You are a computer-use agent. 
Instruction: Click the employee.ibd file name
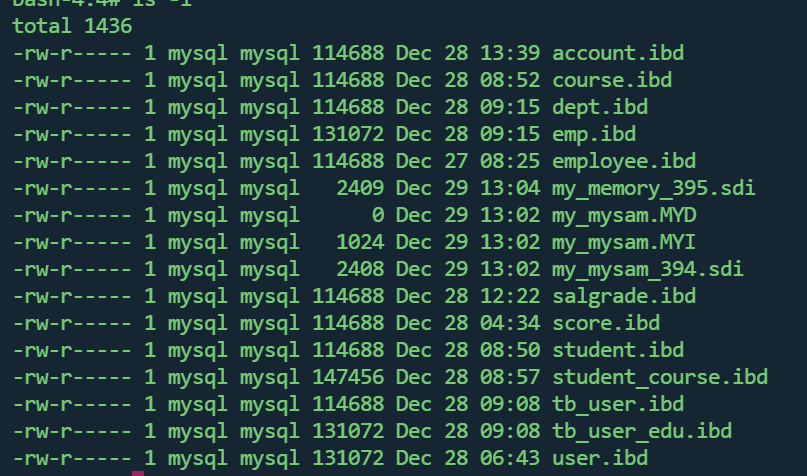[x=624, y=161]
